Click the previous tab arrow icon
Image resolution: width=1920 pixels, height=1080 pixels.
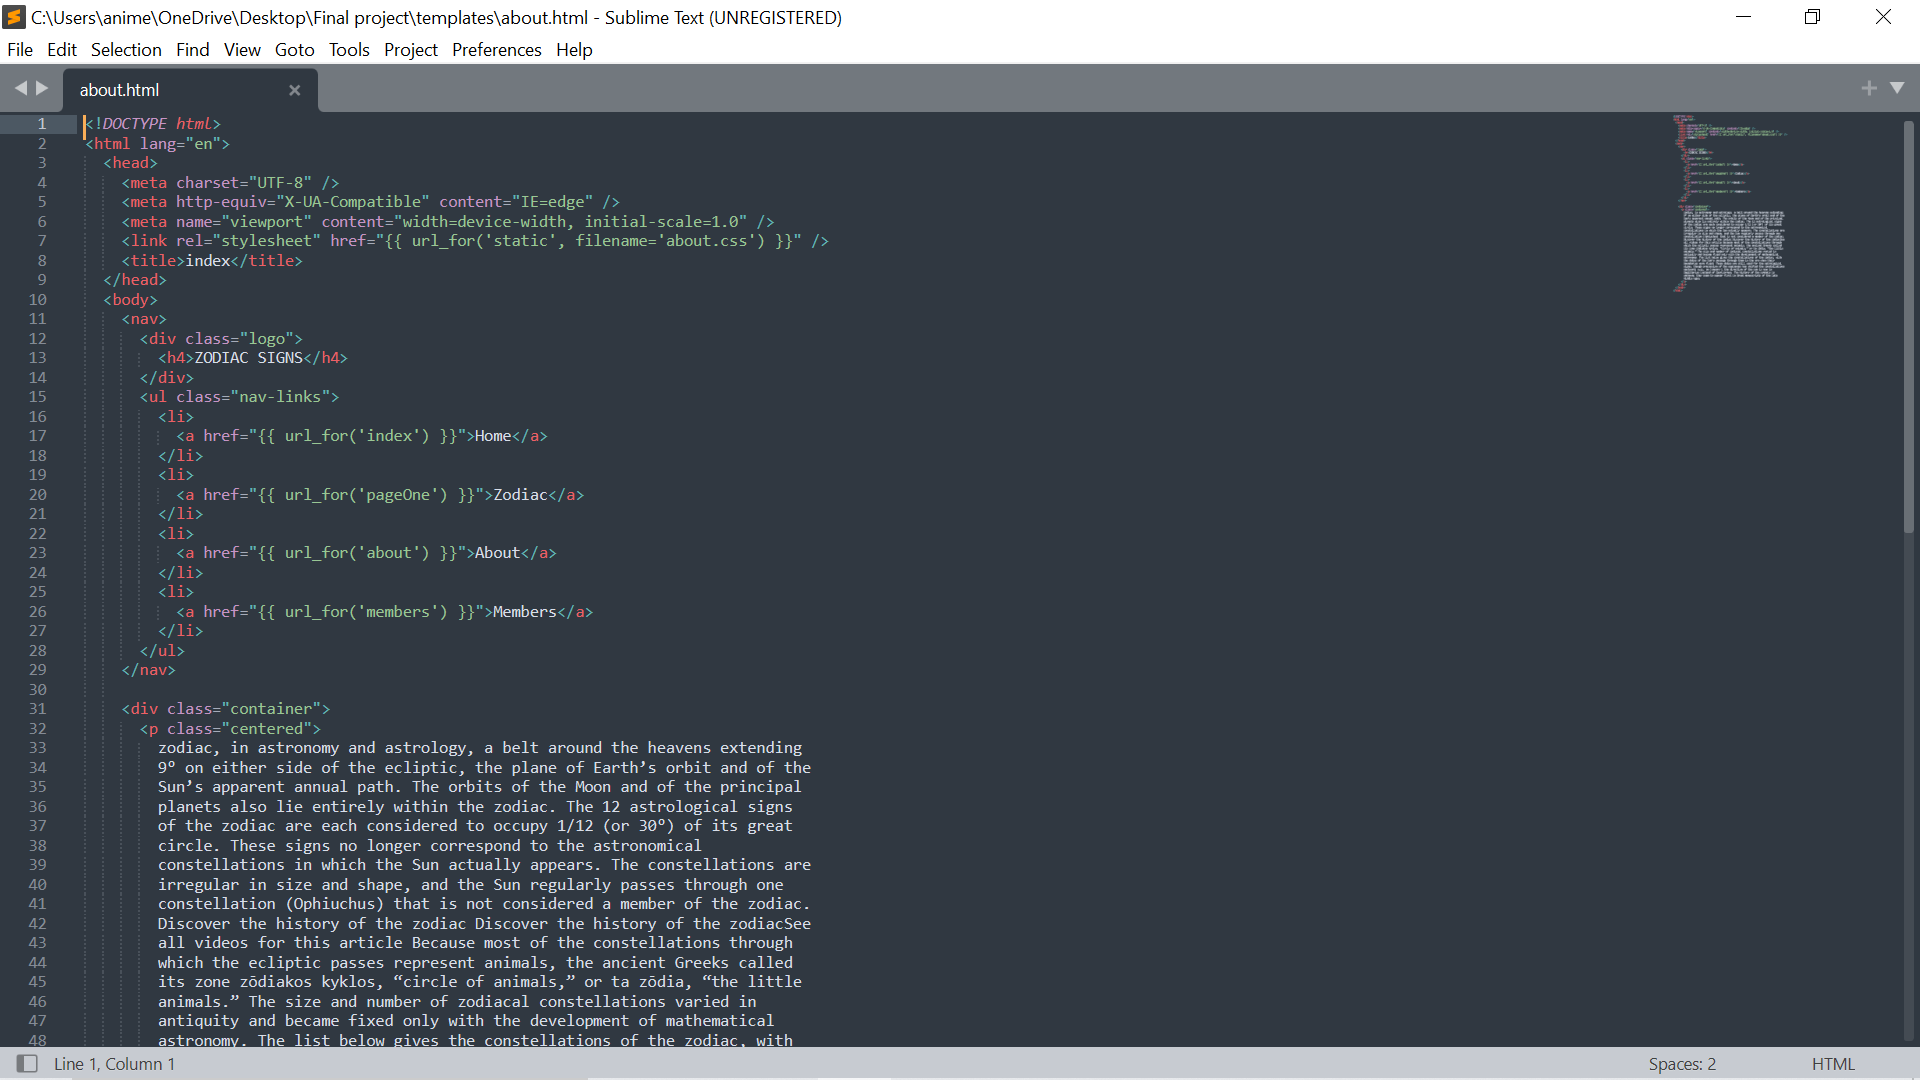point(20,88)
